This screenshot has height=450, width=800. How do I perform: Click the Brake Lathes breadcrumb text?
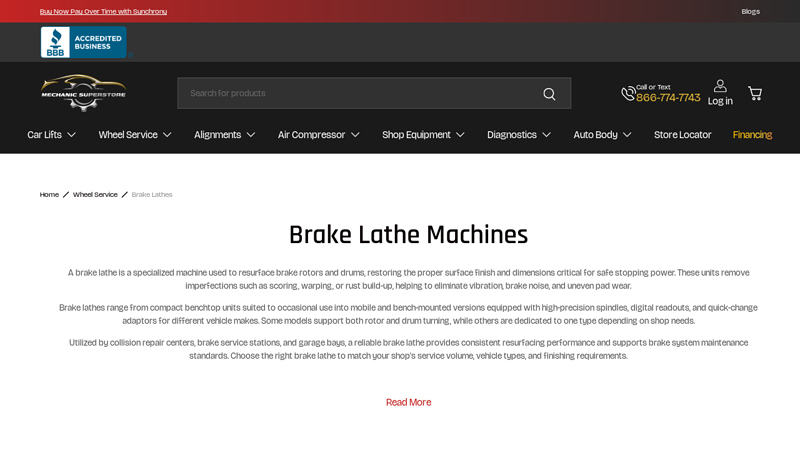coord(152,194)
